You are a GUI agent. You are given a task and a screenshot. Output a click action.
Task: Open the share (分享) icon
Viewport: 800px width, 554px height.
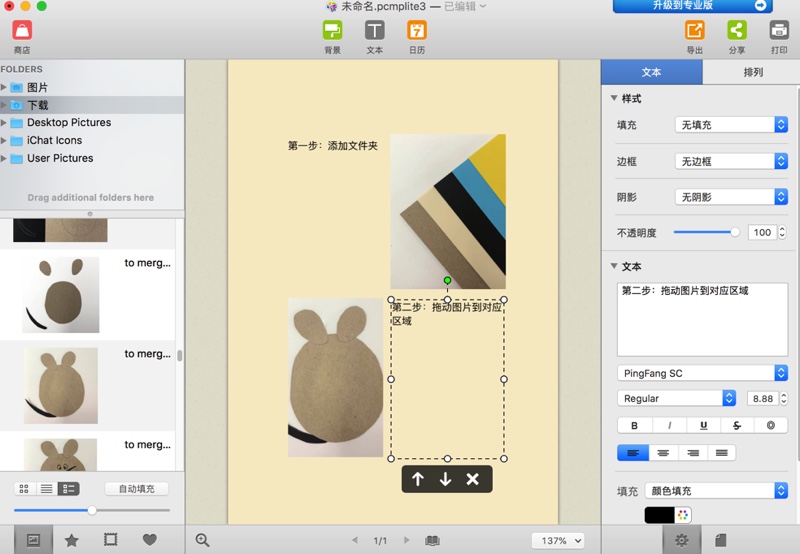737,30
